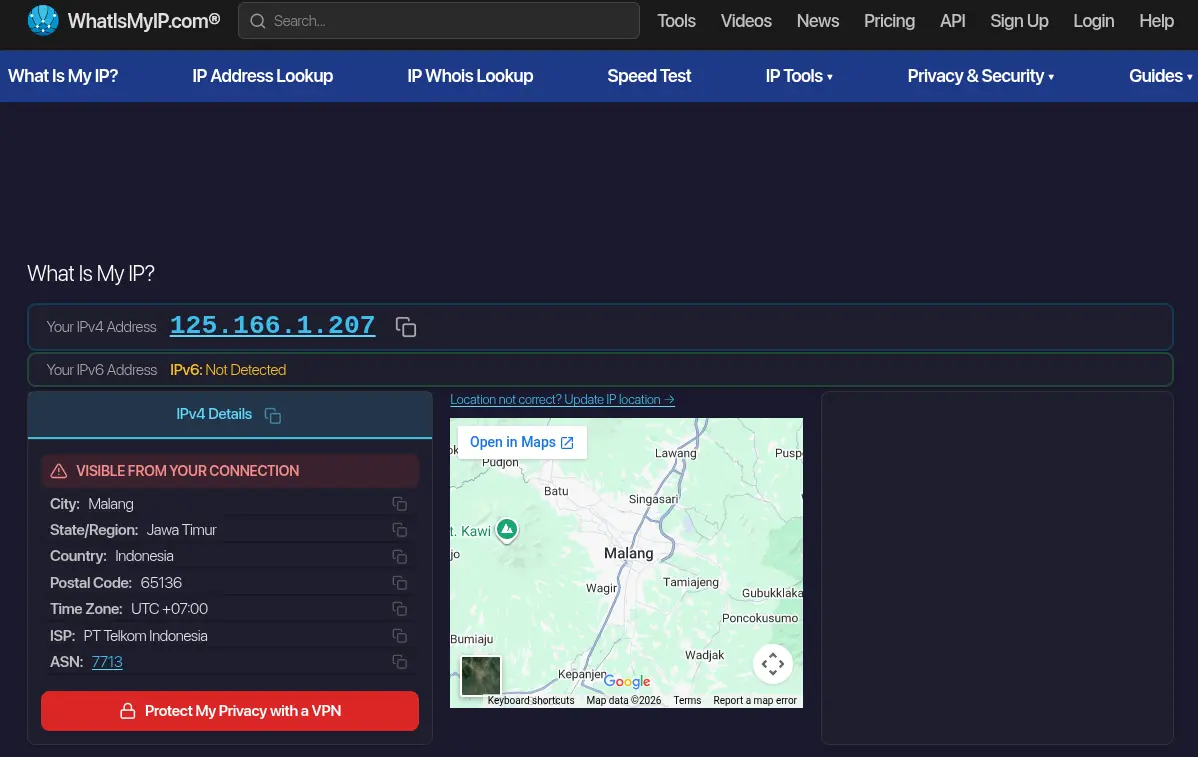This screenshot has height=757, width=1198.
Task: Copy the IPv4 address using copy icon
Action: (x=406, y=327)
